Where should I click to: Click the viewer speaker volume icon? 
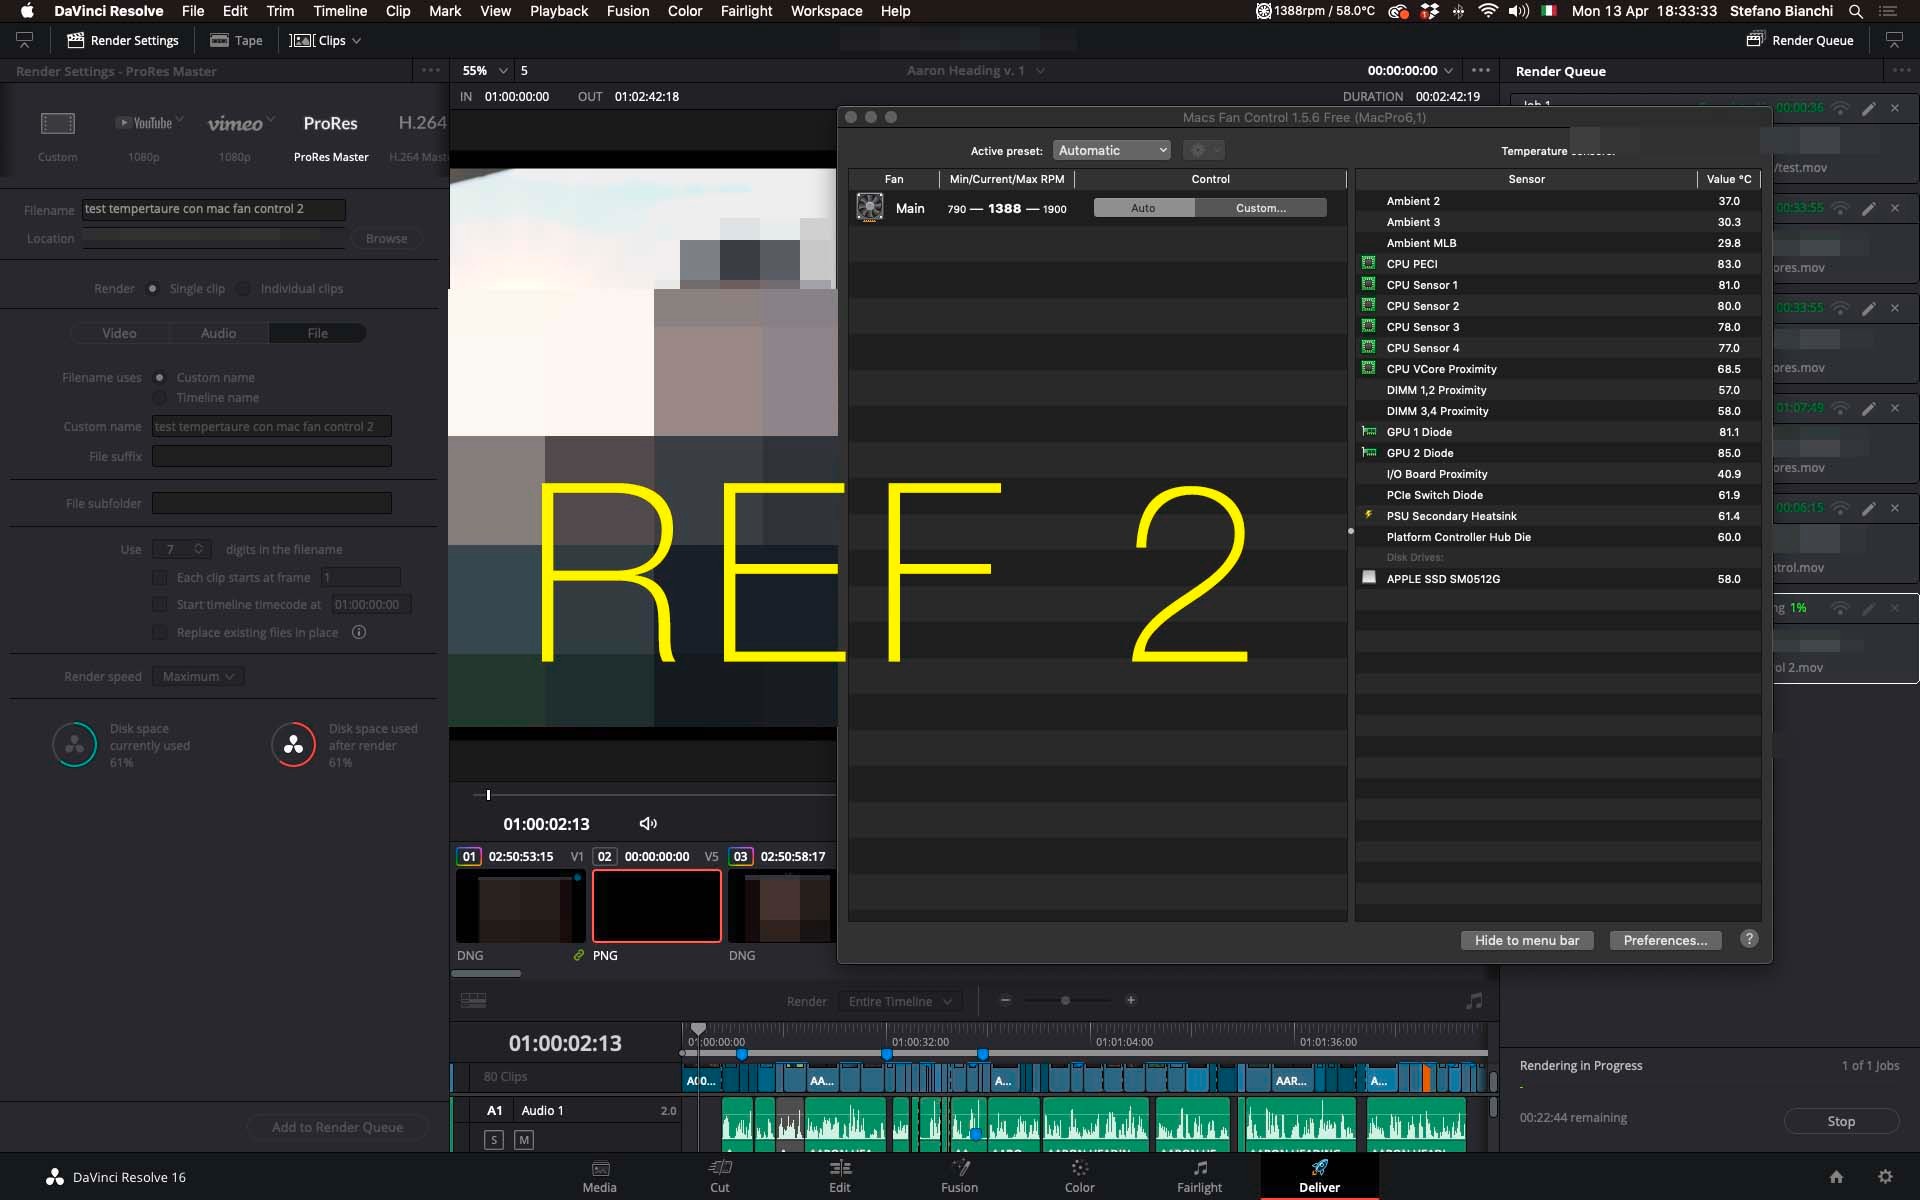click(648, 823)
